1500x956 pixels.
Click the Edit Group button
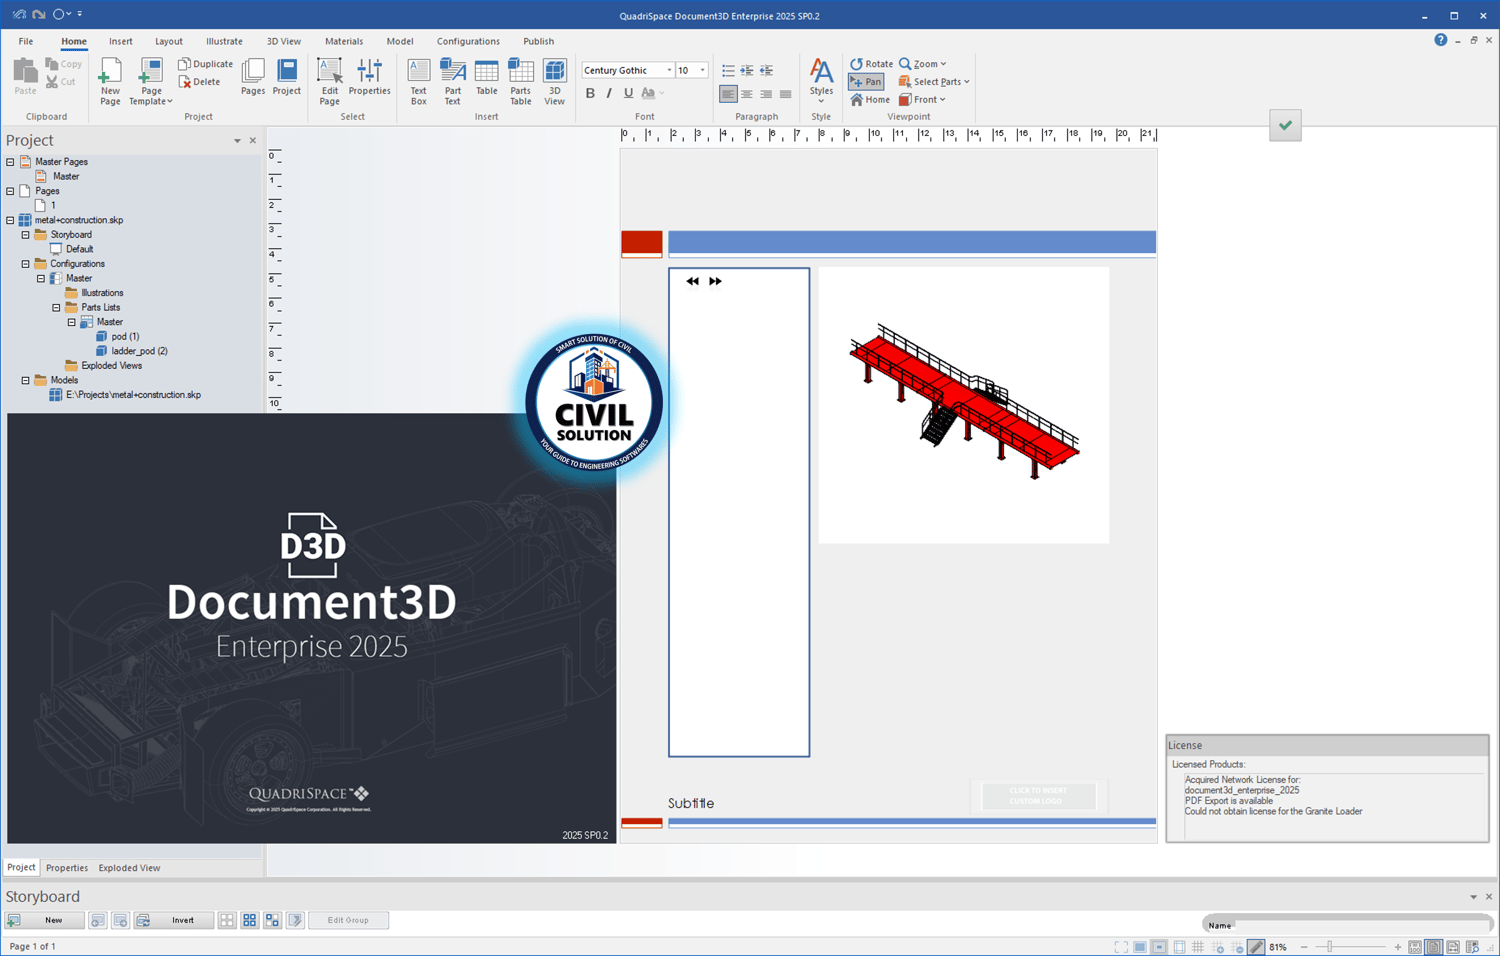[348, 920]
